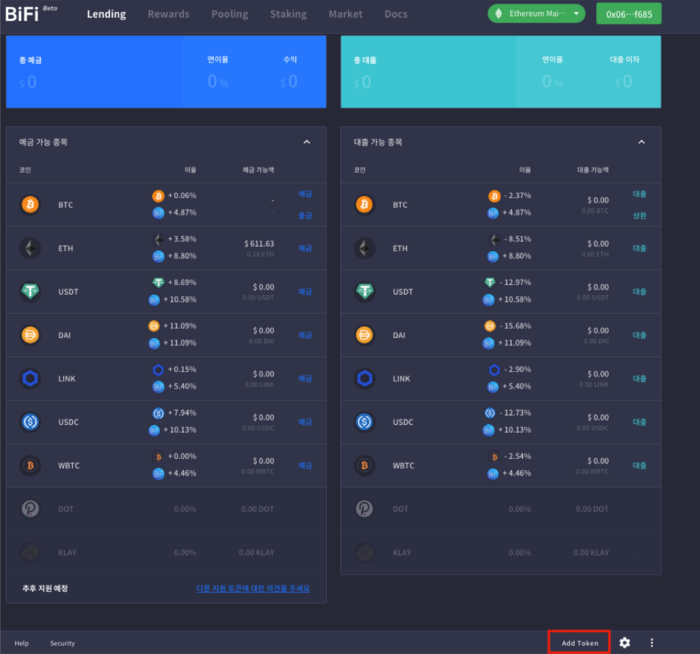The height and width of the screenshot is (654, 700).
Task: Open the Help link in footer
Action: (x=21, y=643)
